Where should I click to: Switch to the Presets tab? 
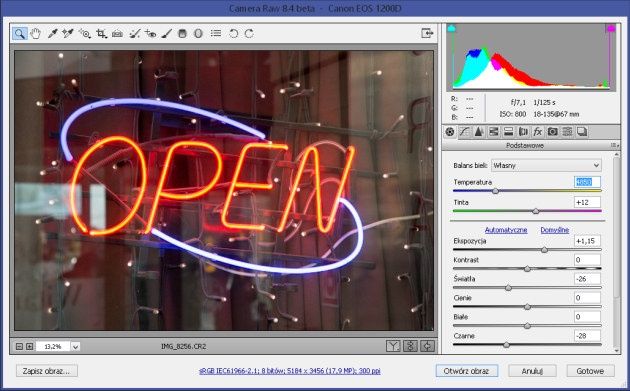567,131
